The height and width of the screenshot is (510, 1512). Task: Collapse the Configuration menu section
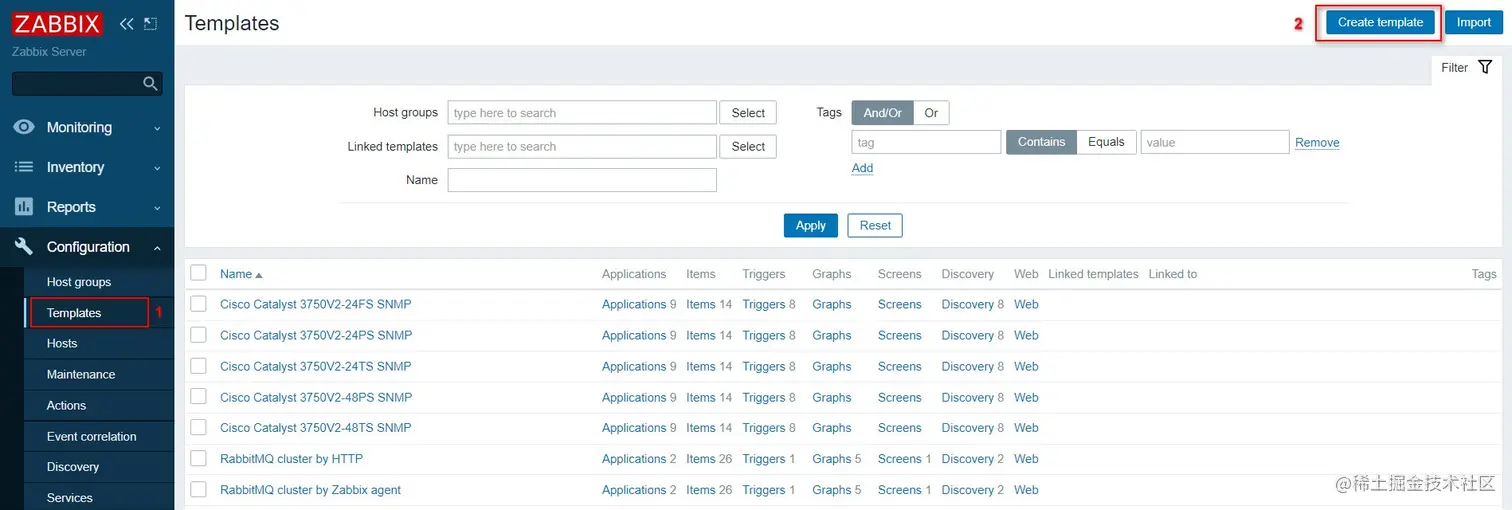click(x=87, y=247)
